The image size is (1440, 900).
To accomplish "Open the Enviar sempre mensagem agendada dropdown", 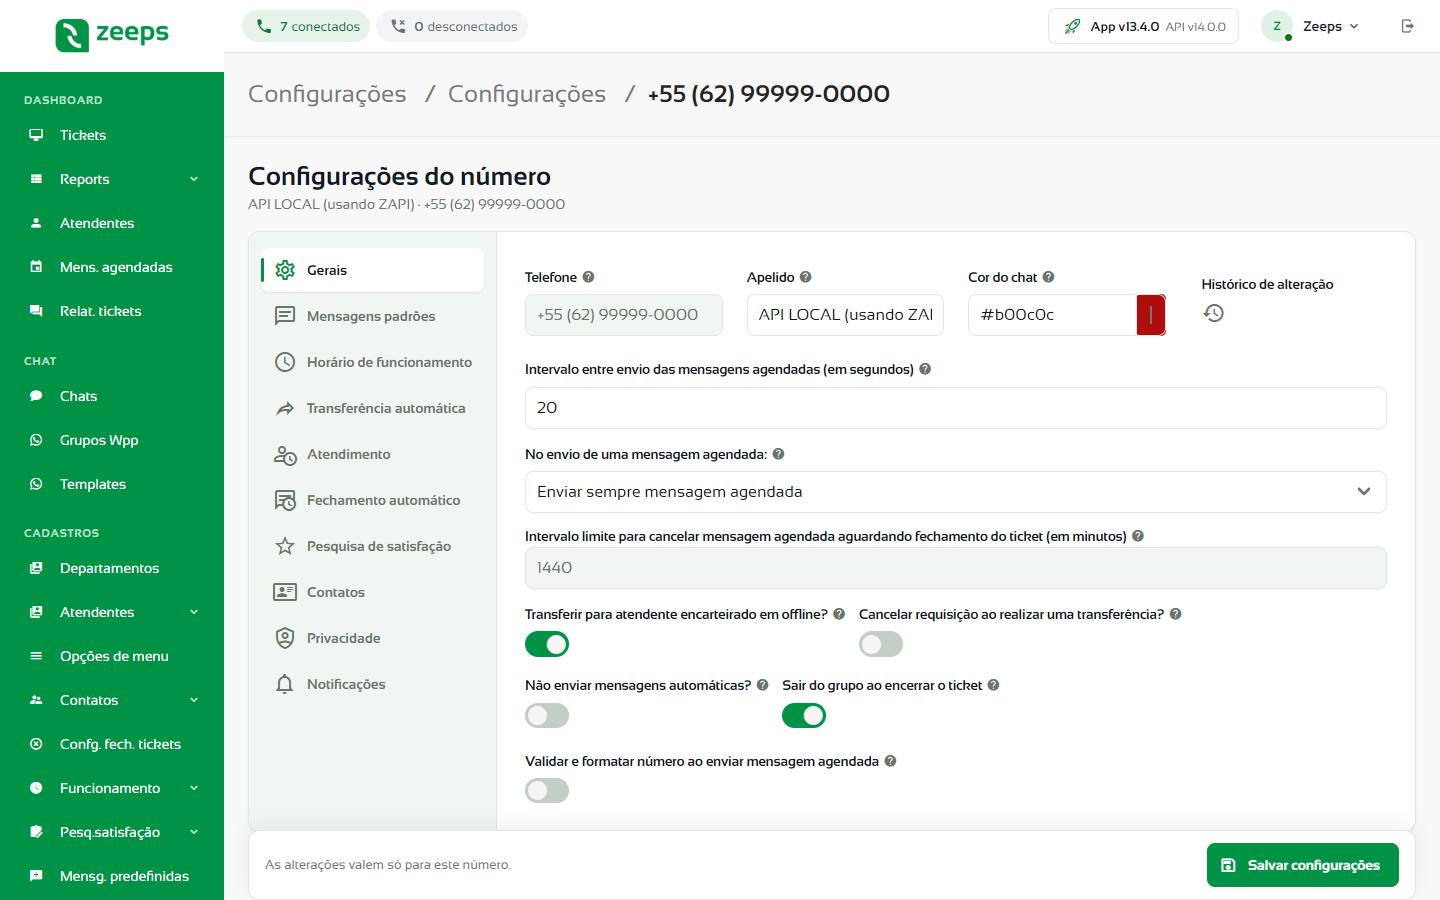I will [955, 492].
